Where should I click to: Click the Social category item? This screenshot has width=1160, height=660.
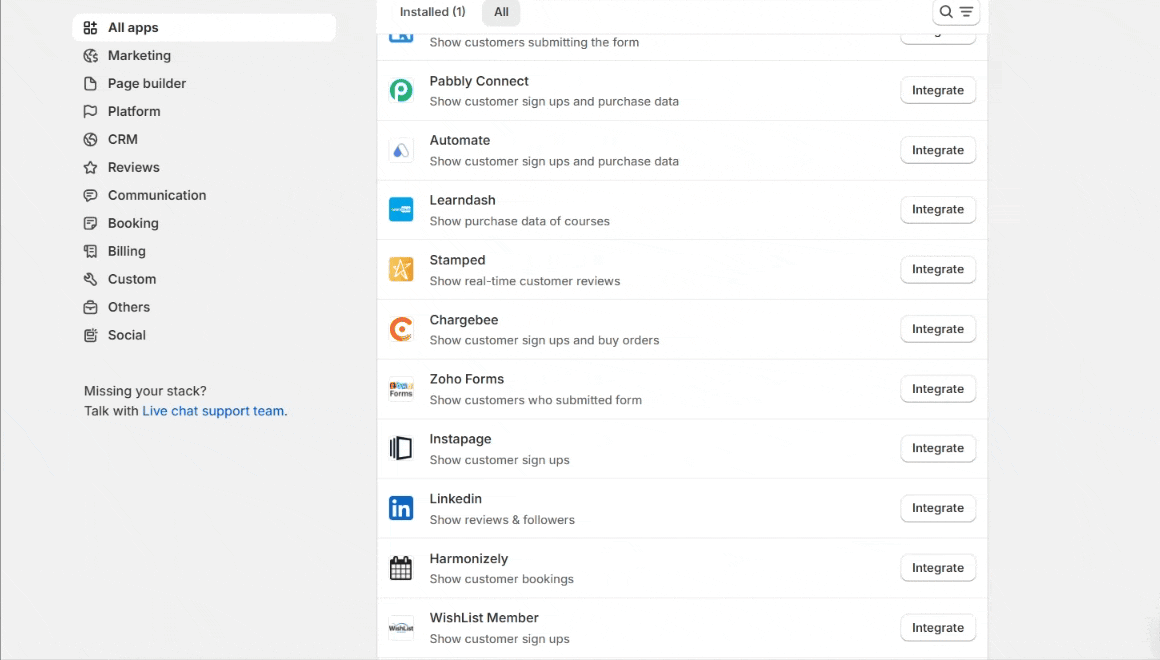pos(126,336)
